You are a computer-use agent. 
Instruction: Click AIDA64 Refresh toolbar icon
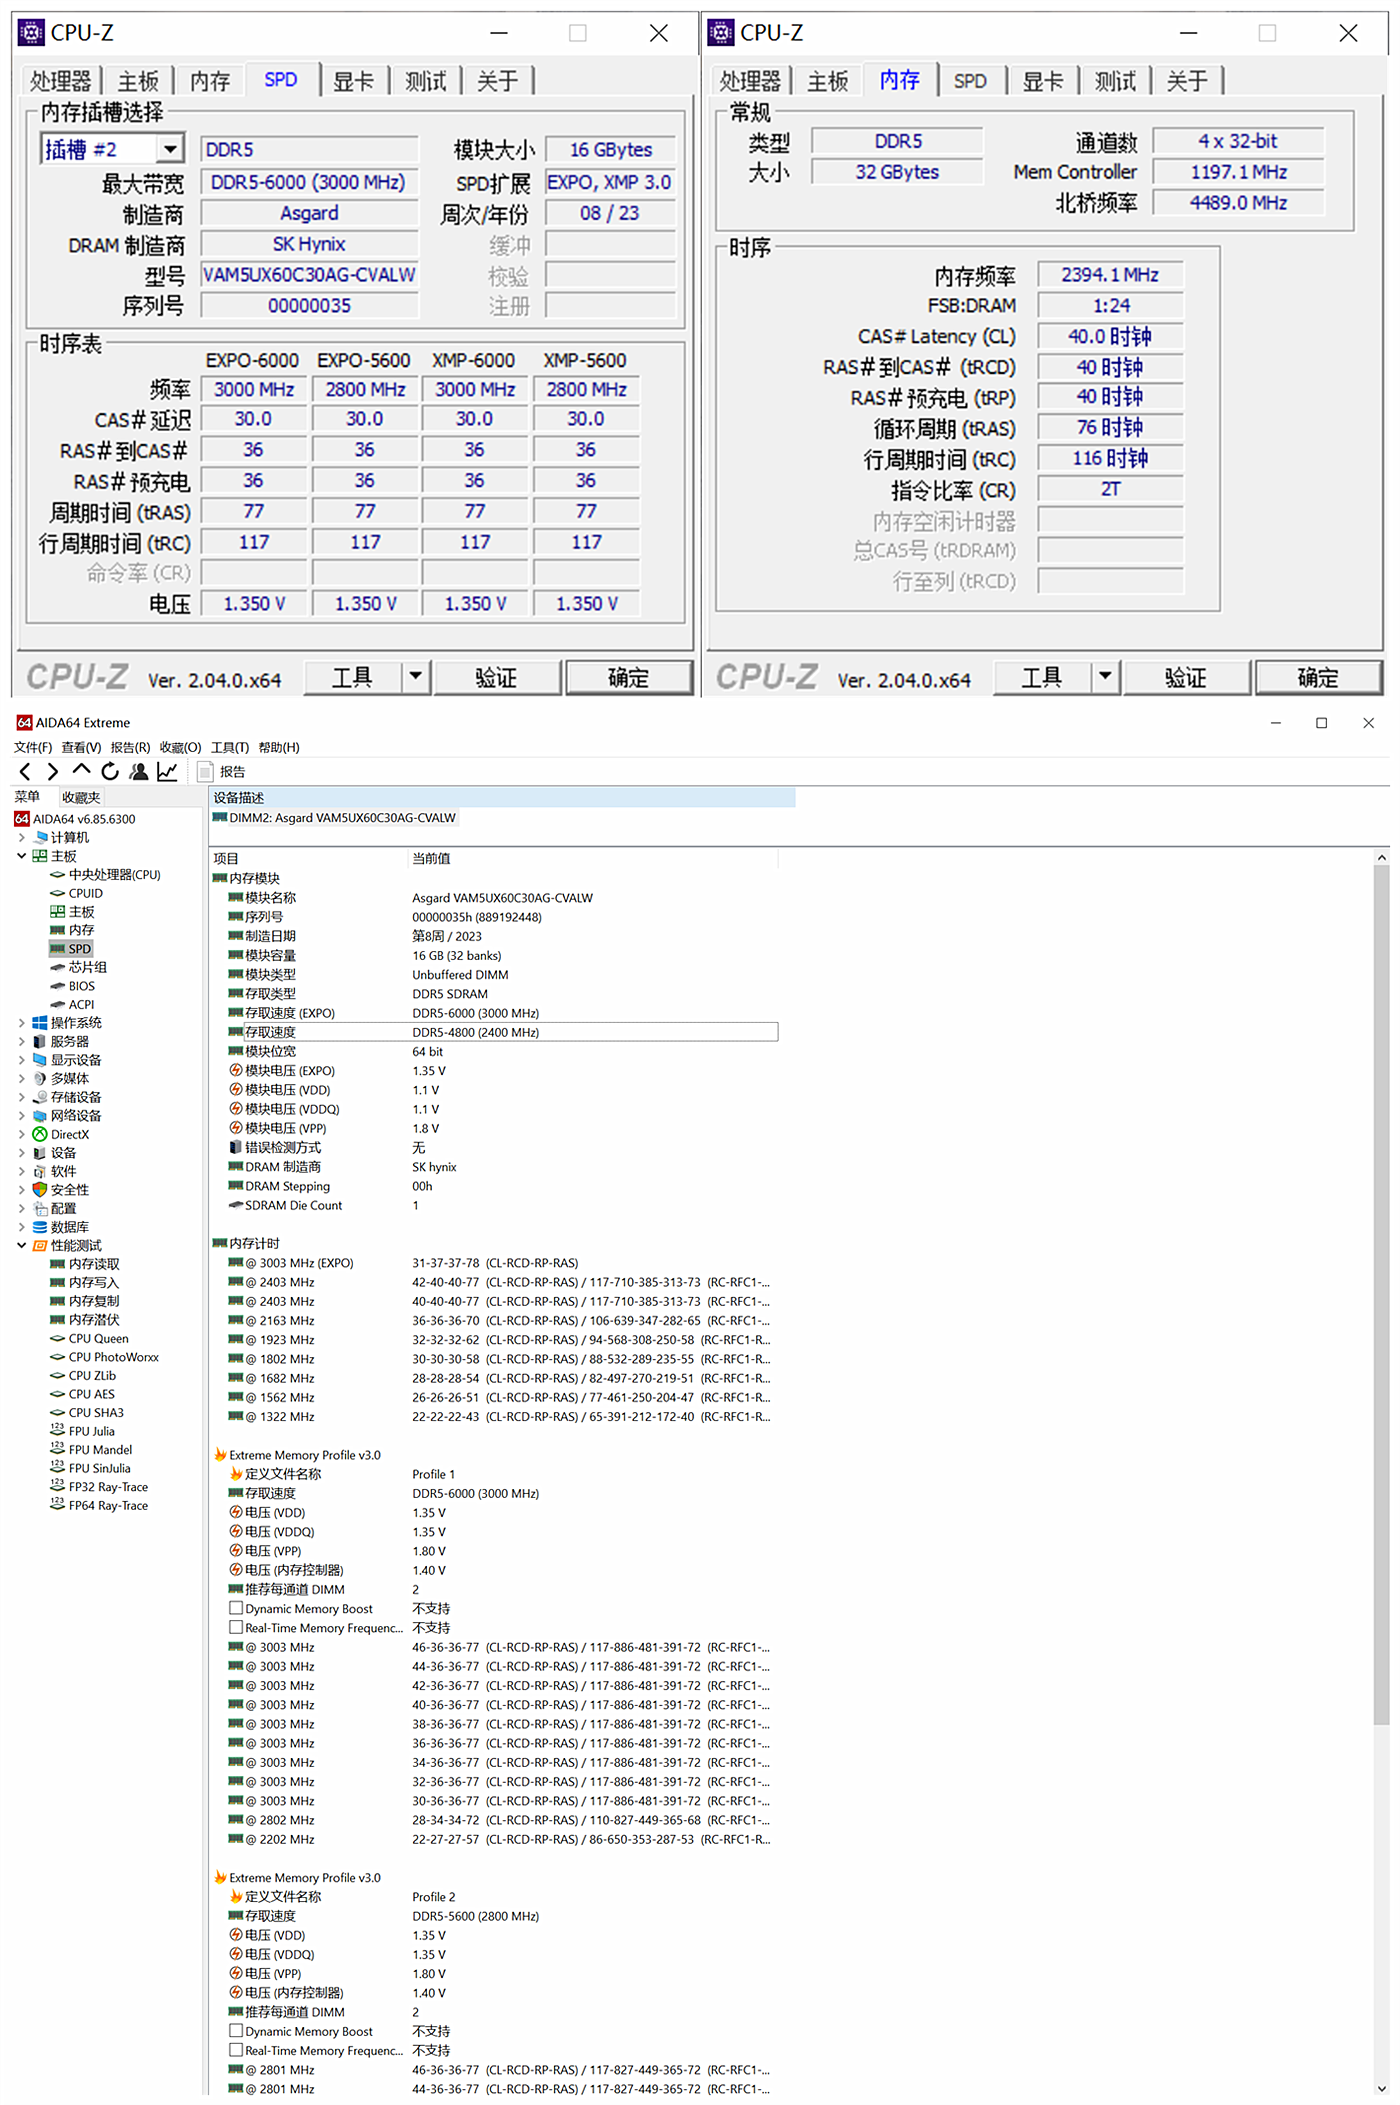(110, 771)
